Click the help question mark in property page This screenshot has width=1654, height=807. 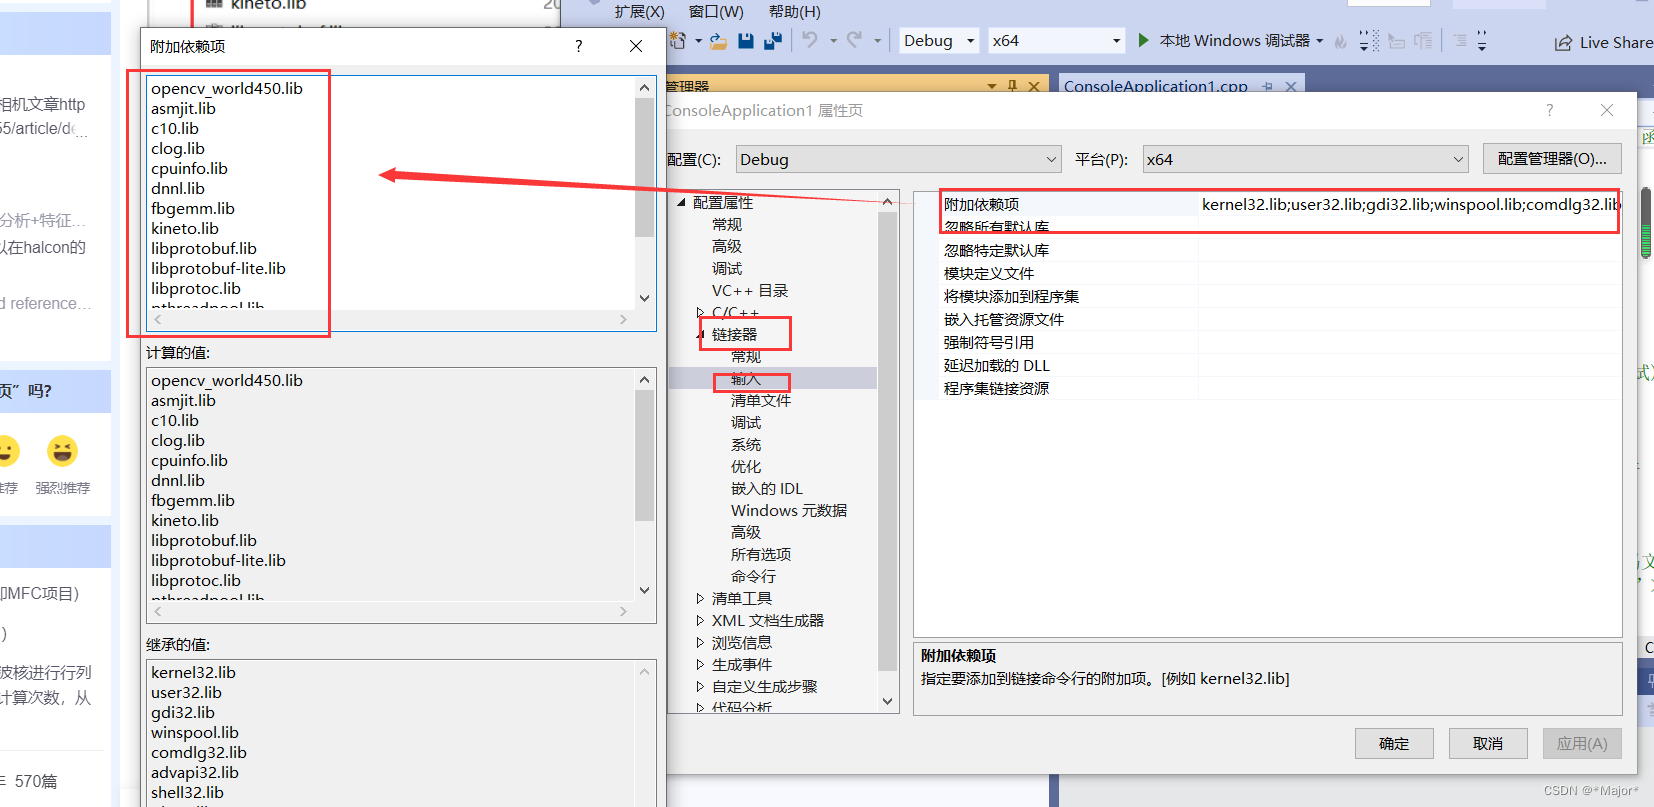1550,110
